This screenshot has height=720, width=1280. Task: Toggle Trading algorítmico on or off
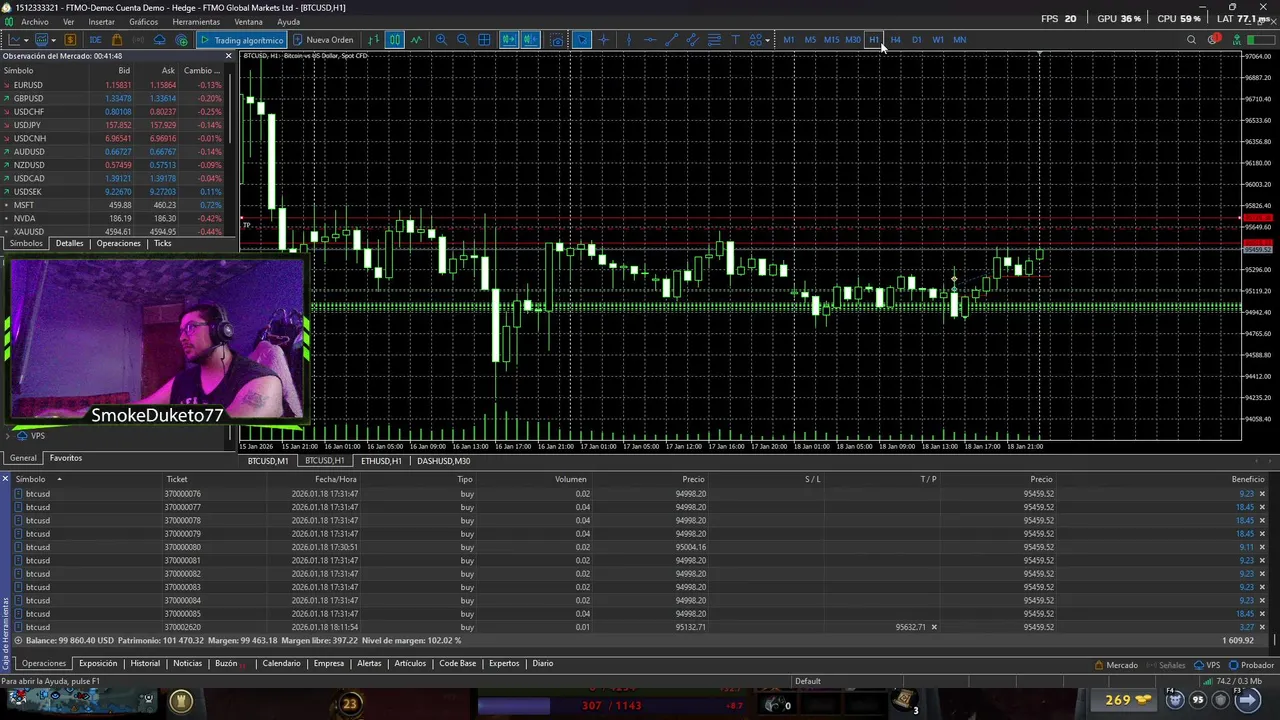click(x=242, y=40)
